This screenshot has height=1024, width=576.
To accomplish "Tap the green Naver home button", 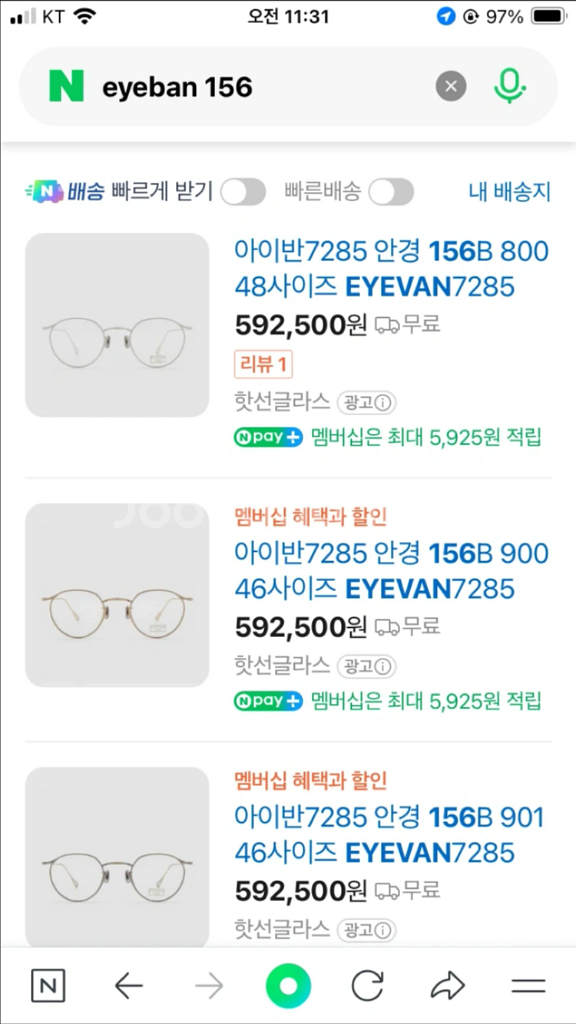I will [x=287, y=986].
